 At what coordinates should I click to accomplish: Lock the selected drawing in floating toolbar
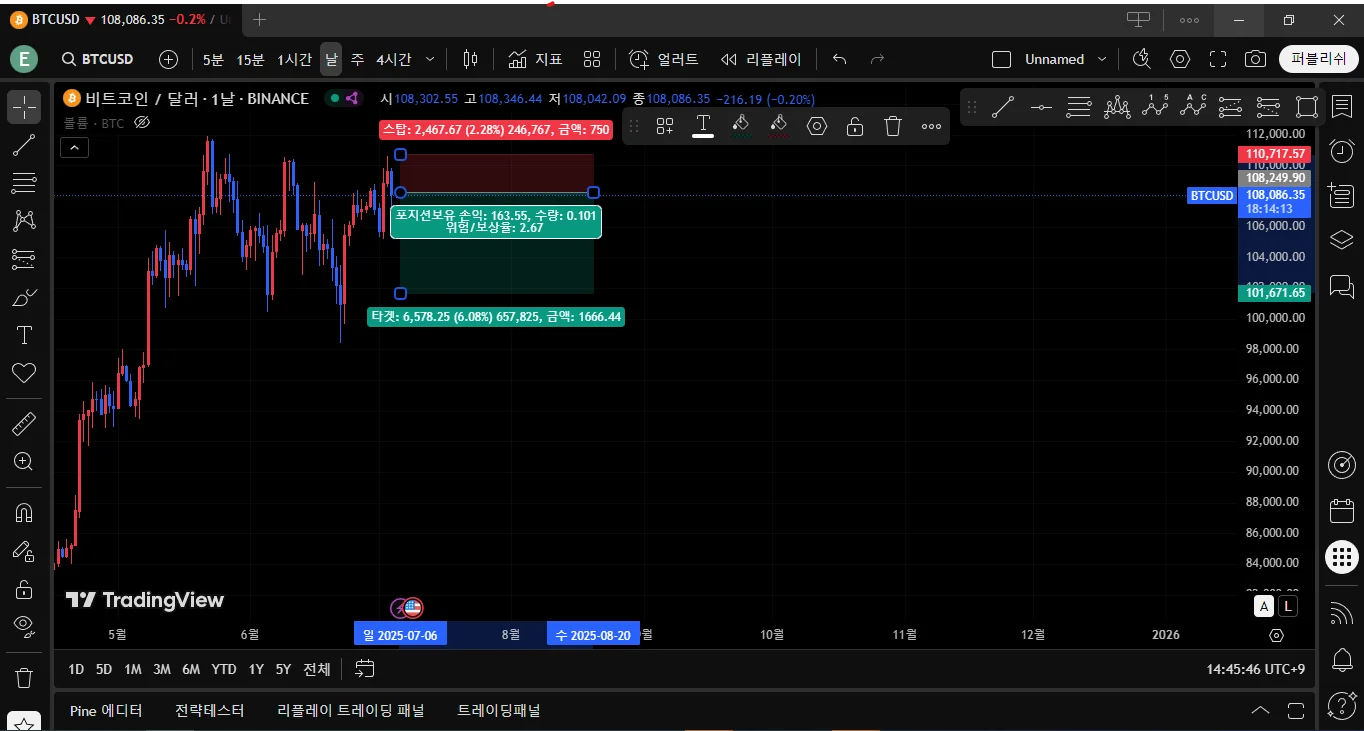[x=855, y=126]
